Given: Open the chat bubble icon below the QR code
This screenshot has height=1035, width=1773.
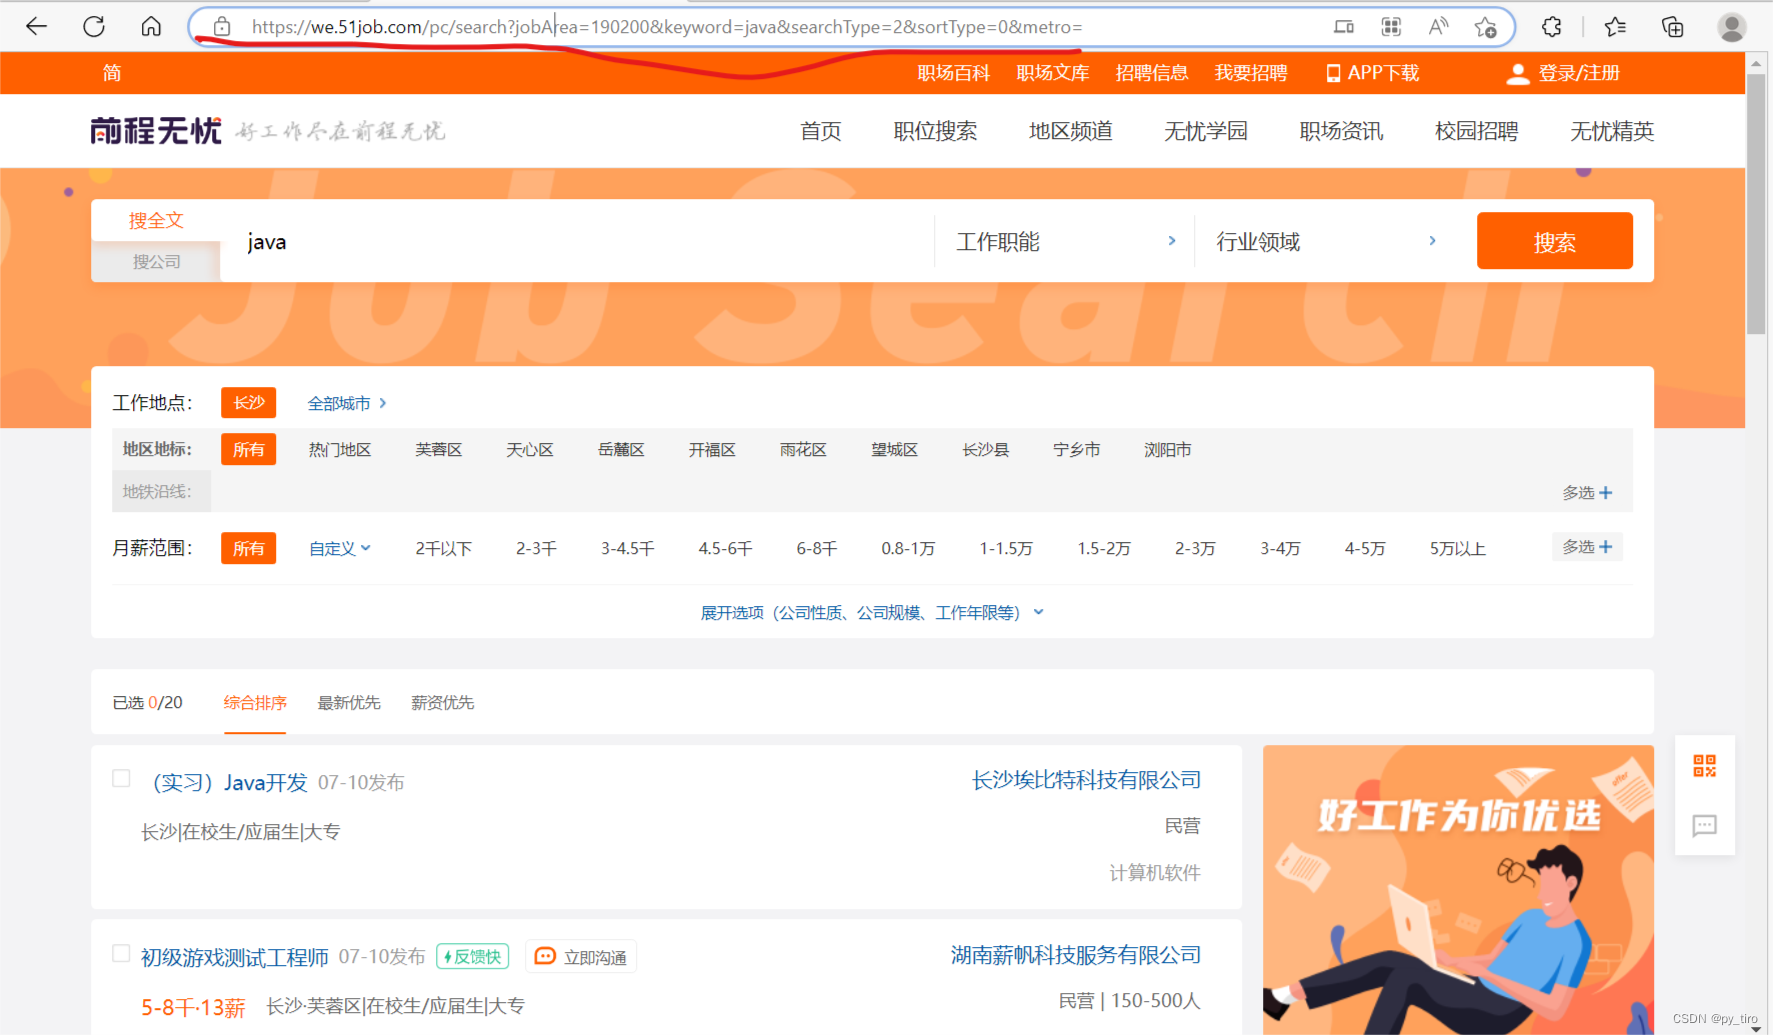Looking at the screenshot, I should coord(1705,826).
